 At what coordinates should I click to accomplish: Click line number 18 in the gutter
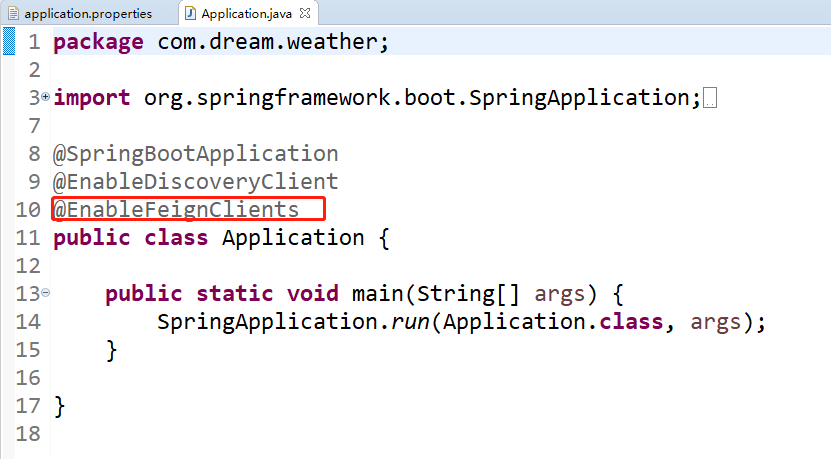click(x=28, y=434)
